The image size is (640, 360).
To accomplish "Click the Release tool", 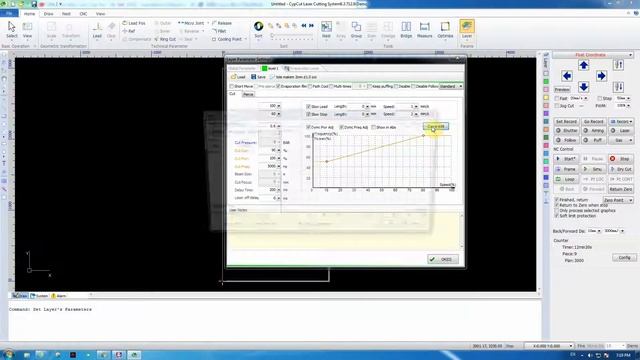I will click(x=222, y=23).
